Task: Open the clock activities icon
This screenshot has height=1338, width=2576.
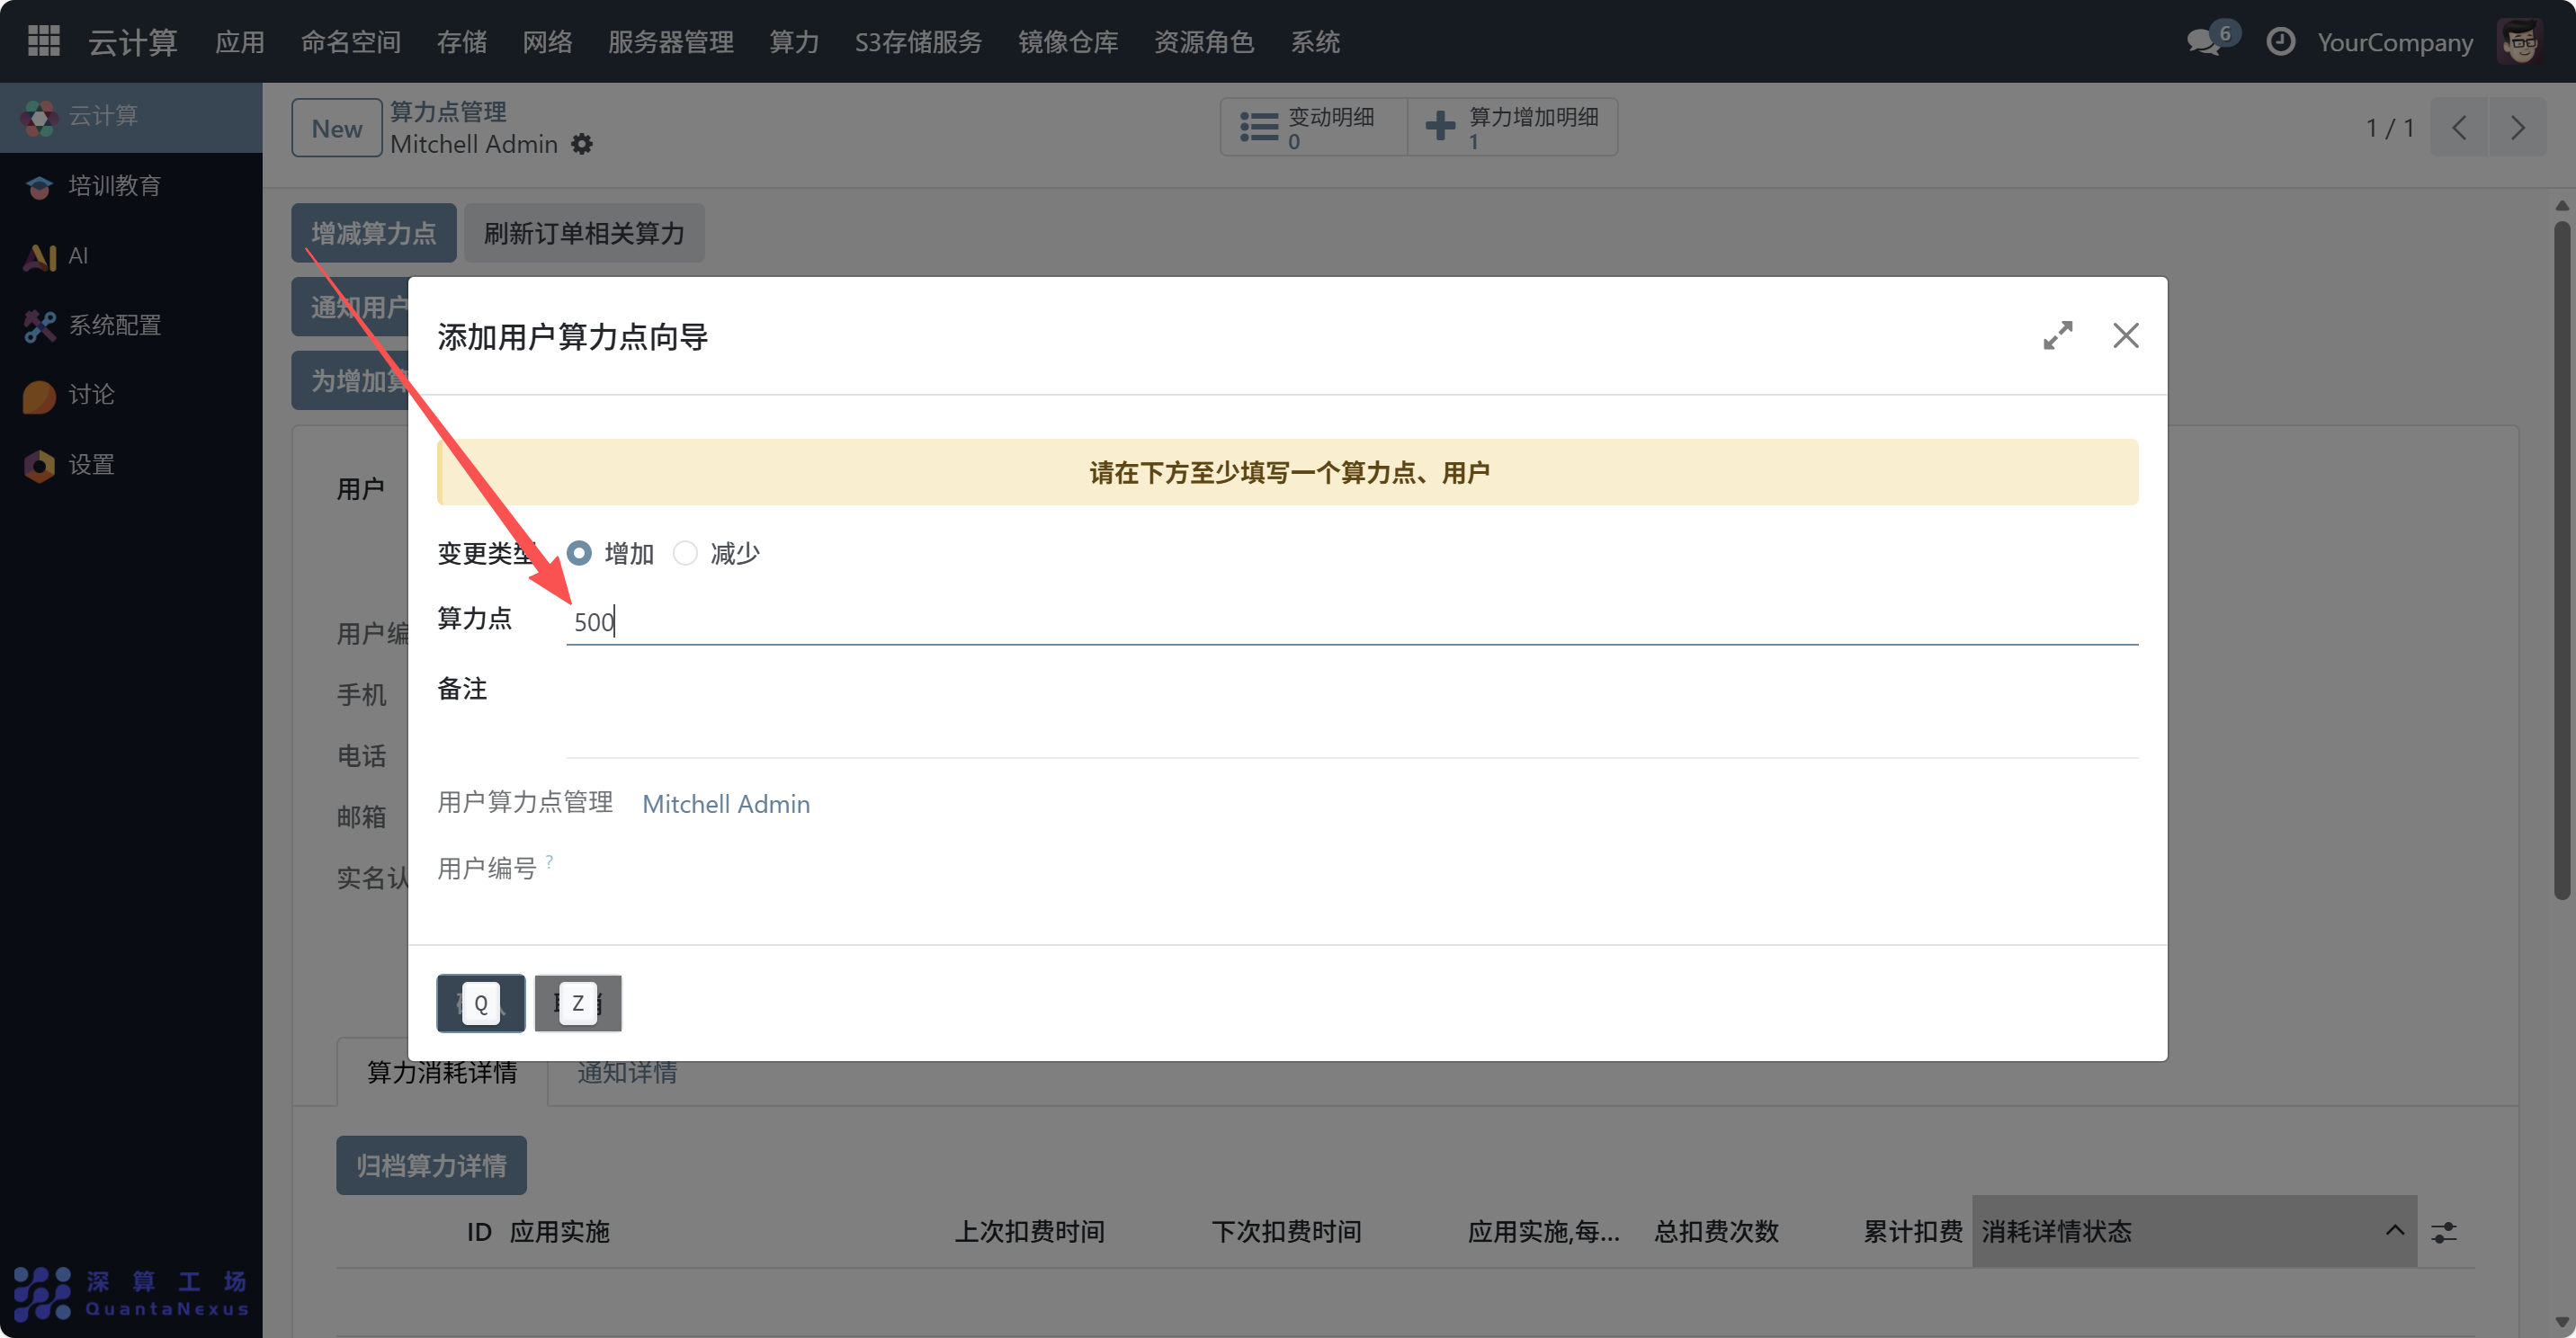Action: click(2280, 41)
